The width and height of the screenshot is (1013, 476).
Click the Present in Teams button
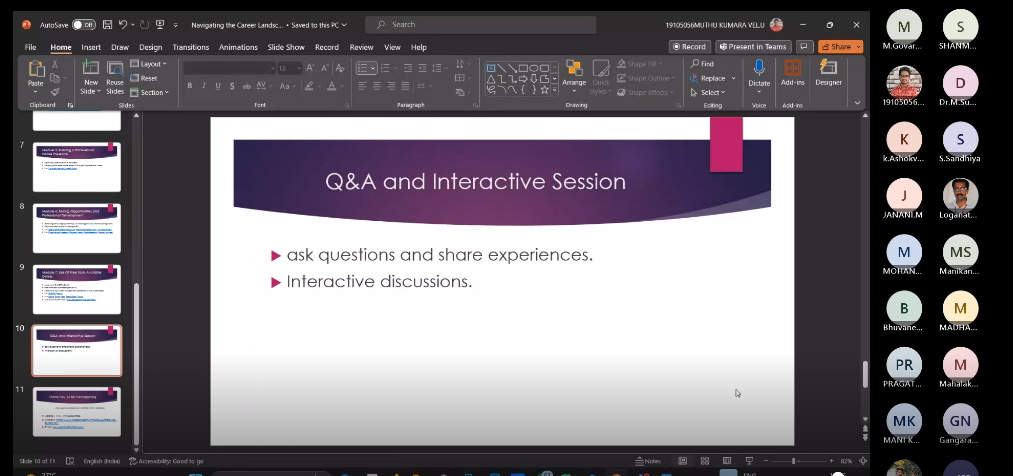tap(753, 46)
